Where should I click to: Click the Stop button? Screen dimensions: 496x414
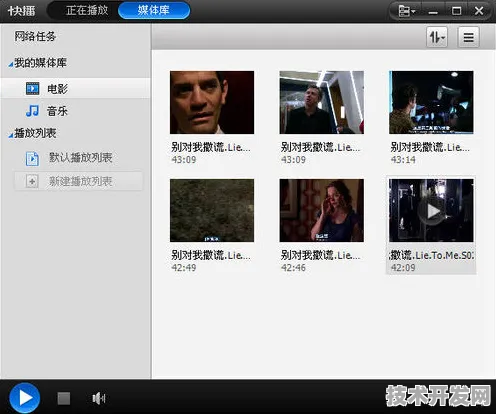[x=64, y=398]
